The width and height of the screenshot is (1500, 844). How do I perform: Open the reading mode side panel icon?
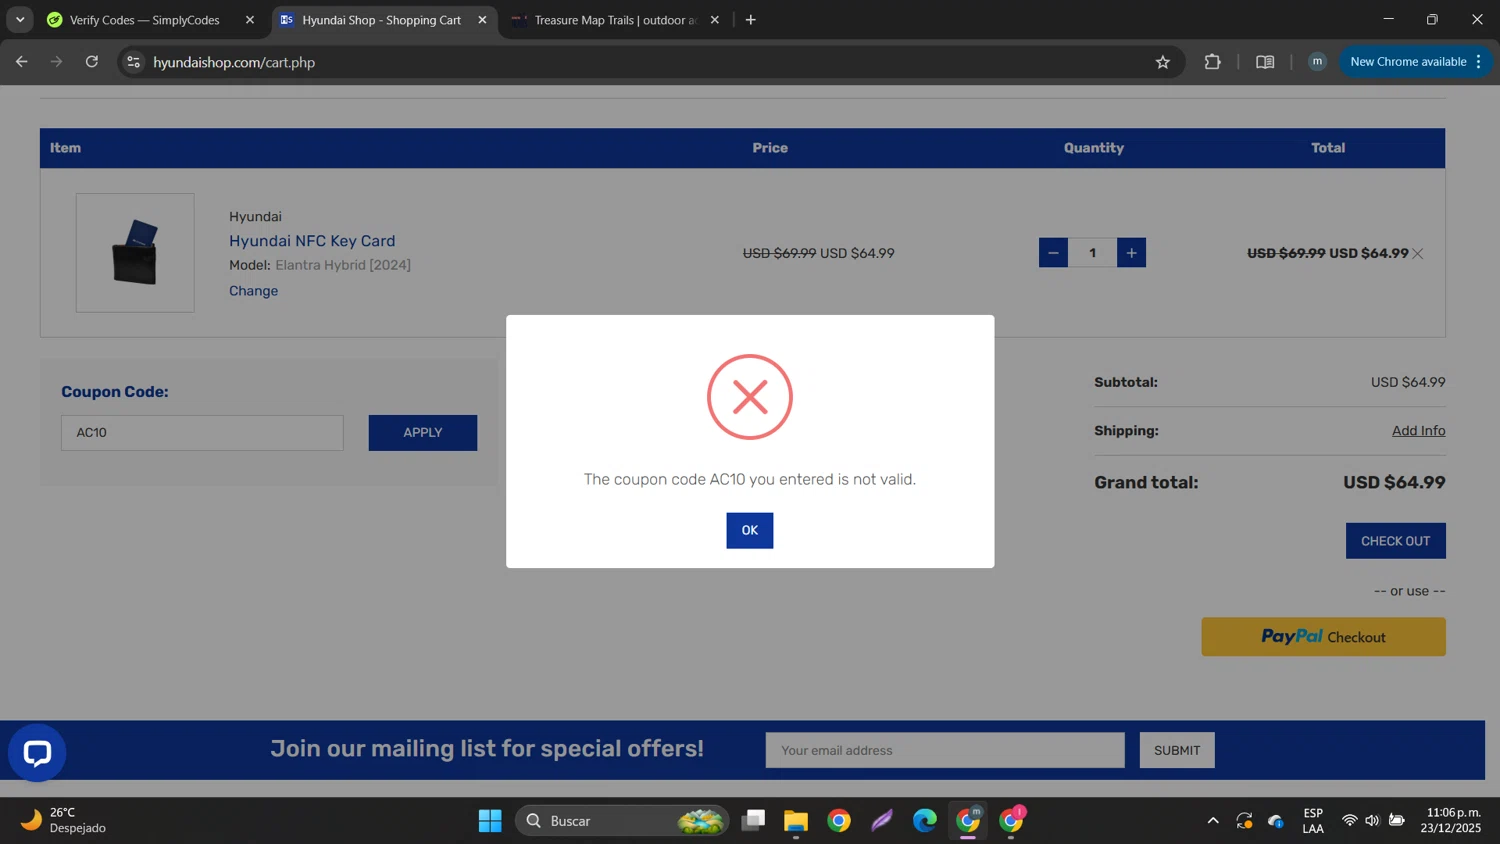point(1265,62)
